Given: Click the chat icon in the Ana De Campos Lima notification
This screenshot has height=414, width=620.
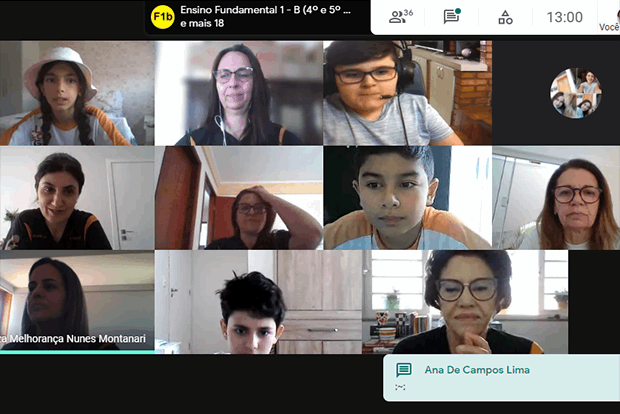Looking at the screenshot, I should click(404, 370).
